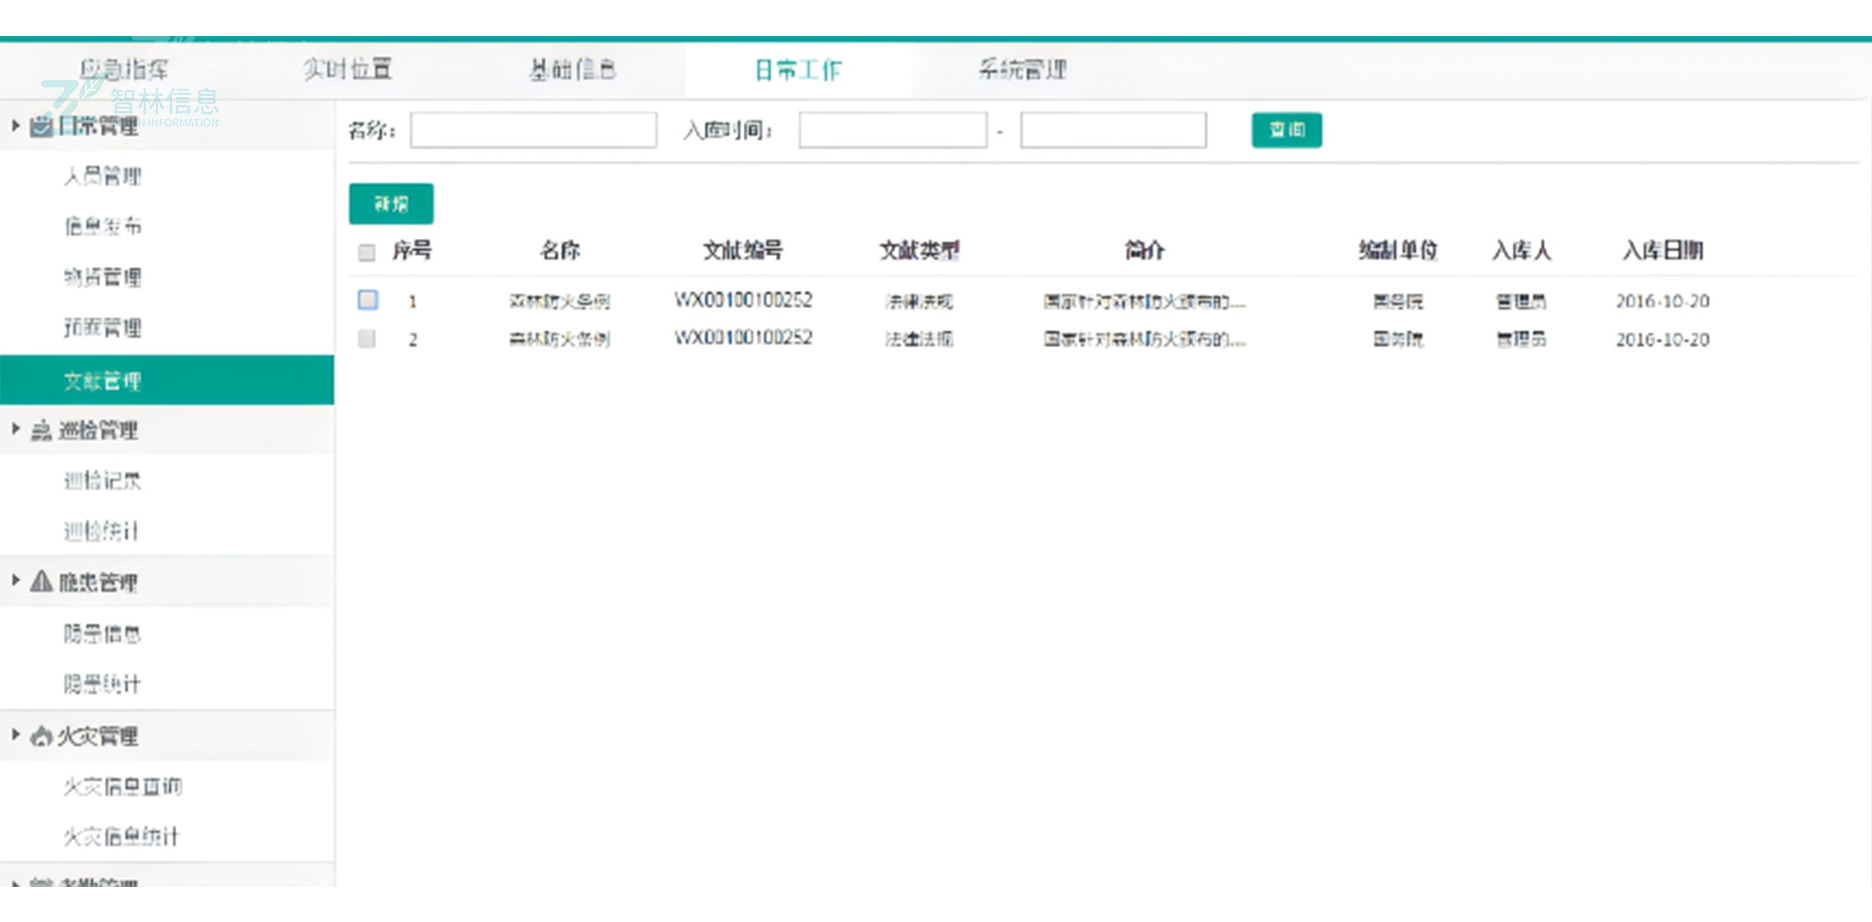The image size is (1872, 922).
Task: Click the 简介 description text in row 2
Action: [1145, 339]
